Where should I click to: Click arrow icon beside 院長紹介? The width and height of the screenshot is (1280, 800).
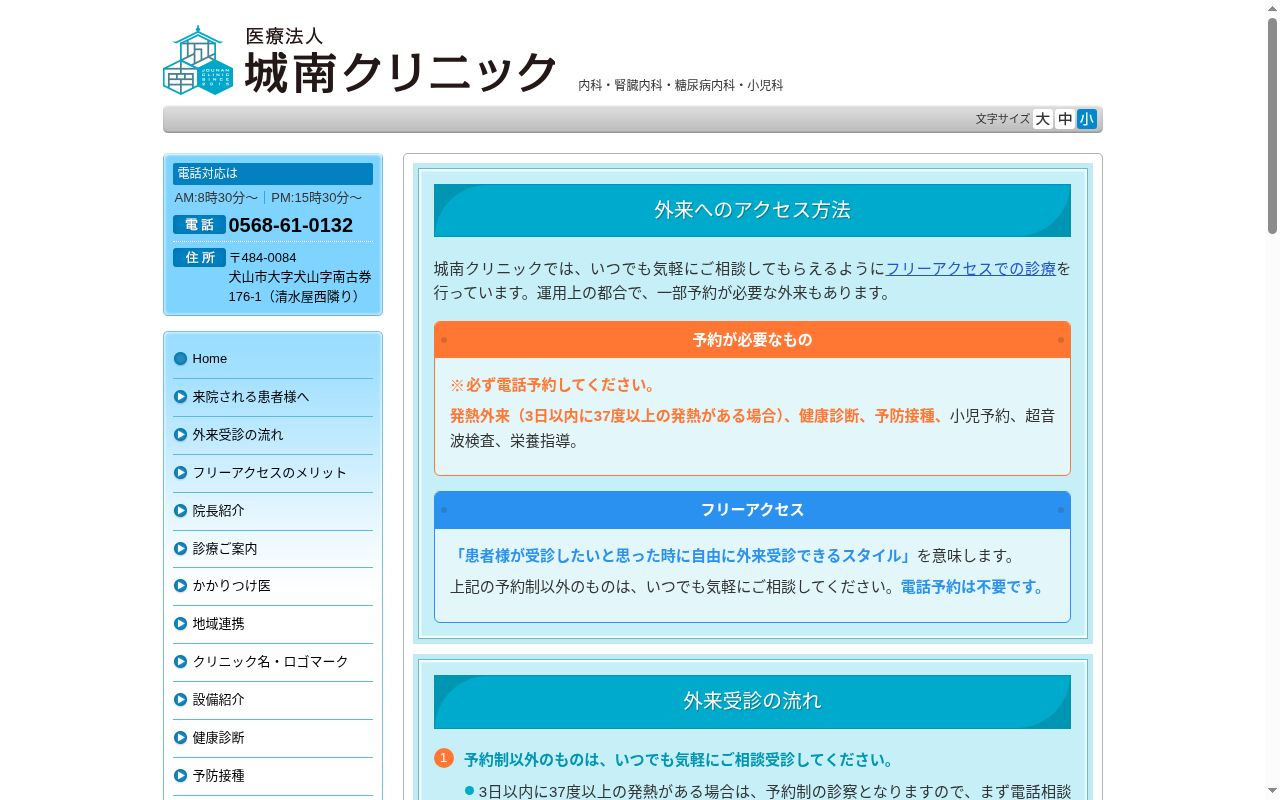click(x=181, y=511)
